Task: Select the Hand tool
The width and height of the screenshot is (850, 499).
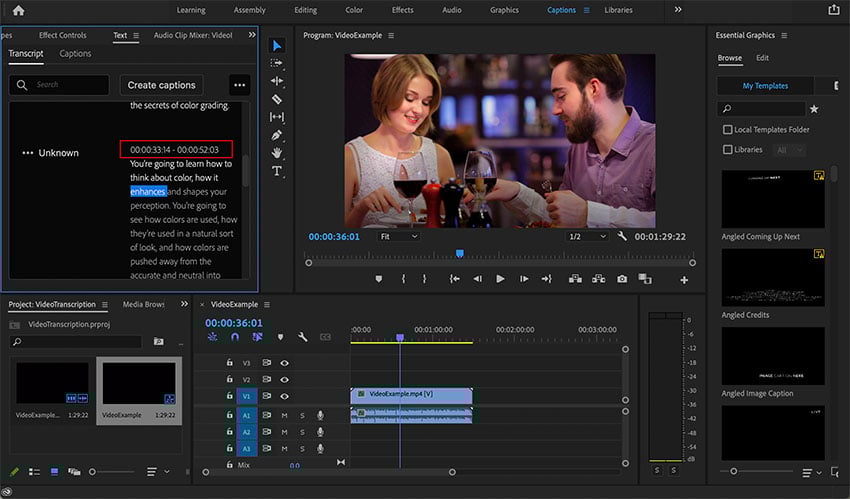Action: [277, 153]
